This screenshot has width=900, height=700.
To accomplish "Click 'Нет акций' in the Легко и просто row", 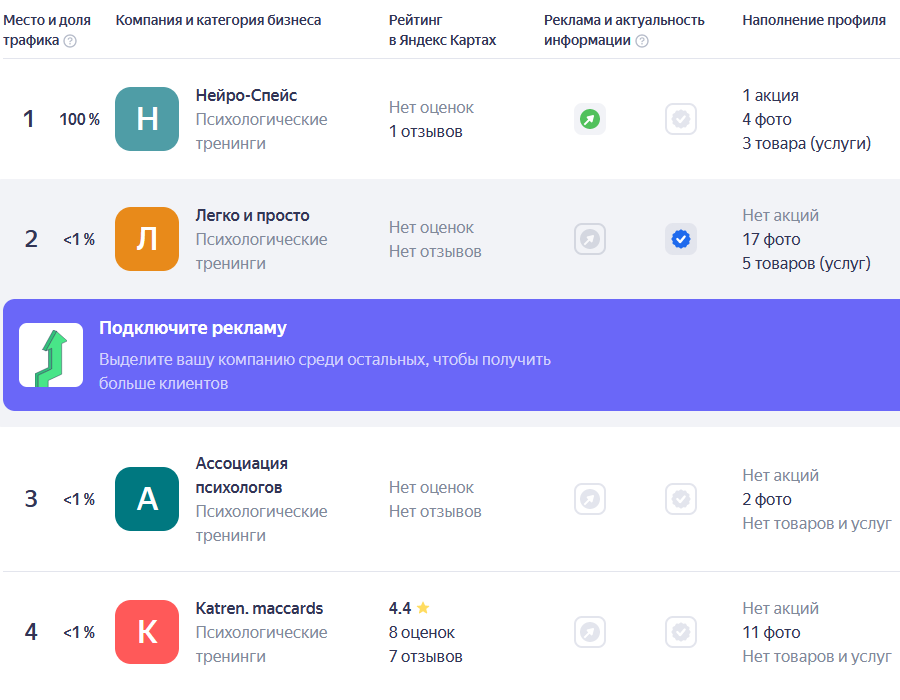I will point(781,215).
